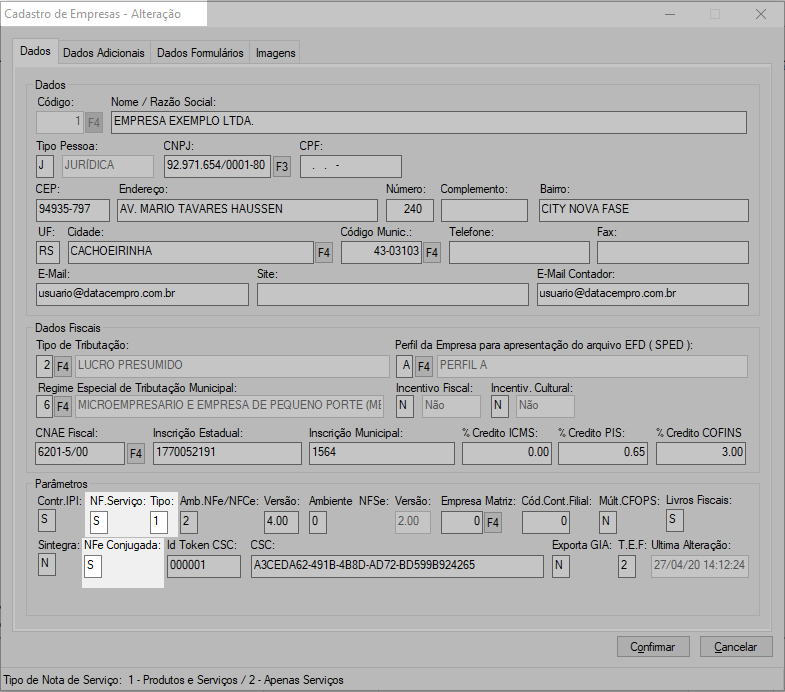The image size is (785, 692).
Task: Click the CNPJ input field
Action: 217,166
